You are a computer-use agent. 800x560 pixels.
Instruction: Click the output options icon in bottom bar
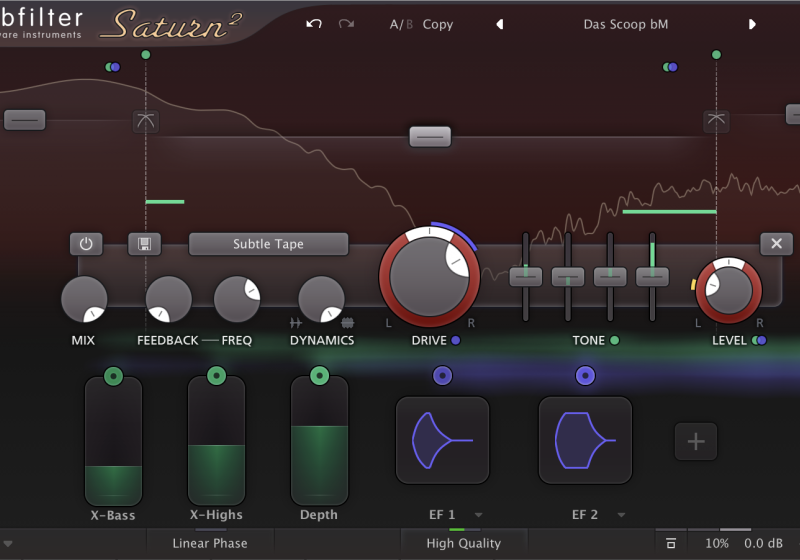tap(671, 543)
